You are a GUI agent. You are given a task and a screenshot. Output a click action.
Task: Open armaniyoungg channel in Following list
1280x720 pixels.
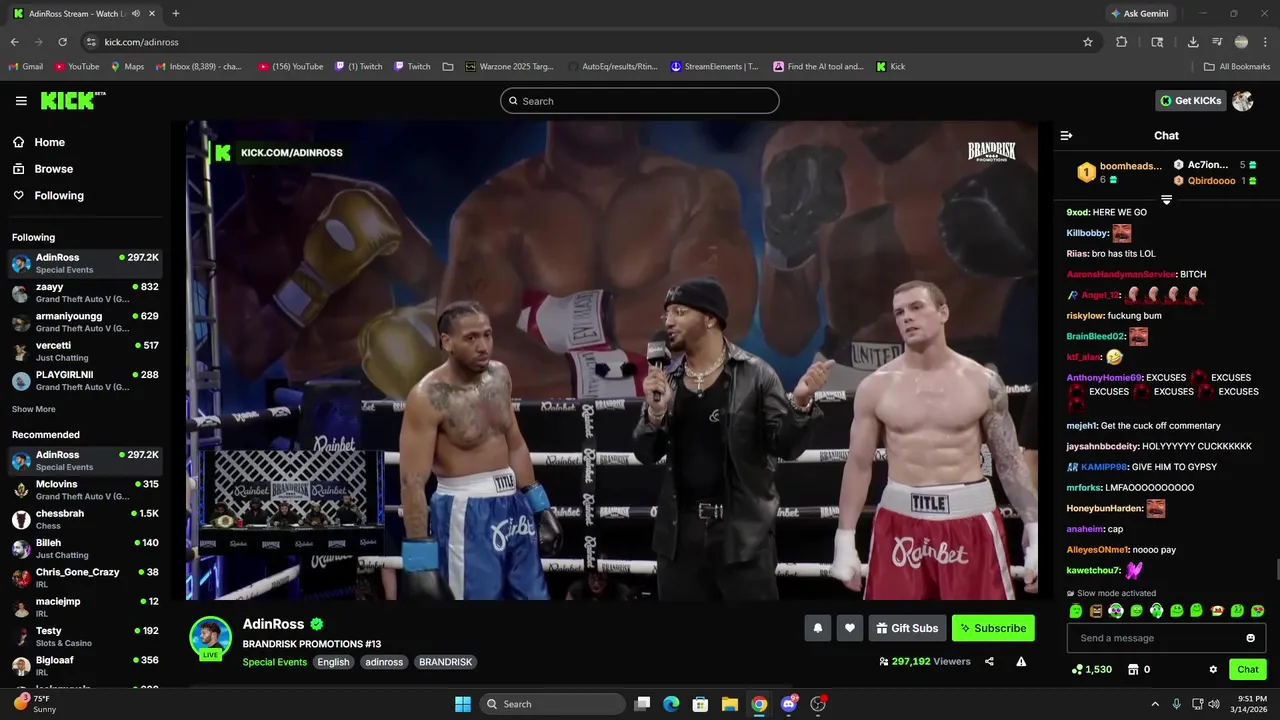tap(85, 322)
